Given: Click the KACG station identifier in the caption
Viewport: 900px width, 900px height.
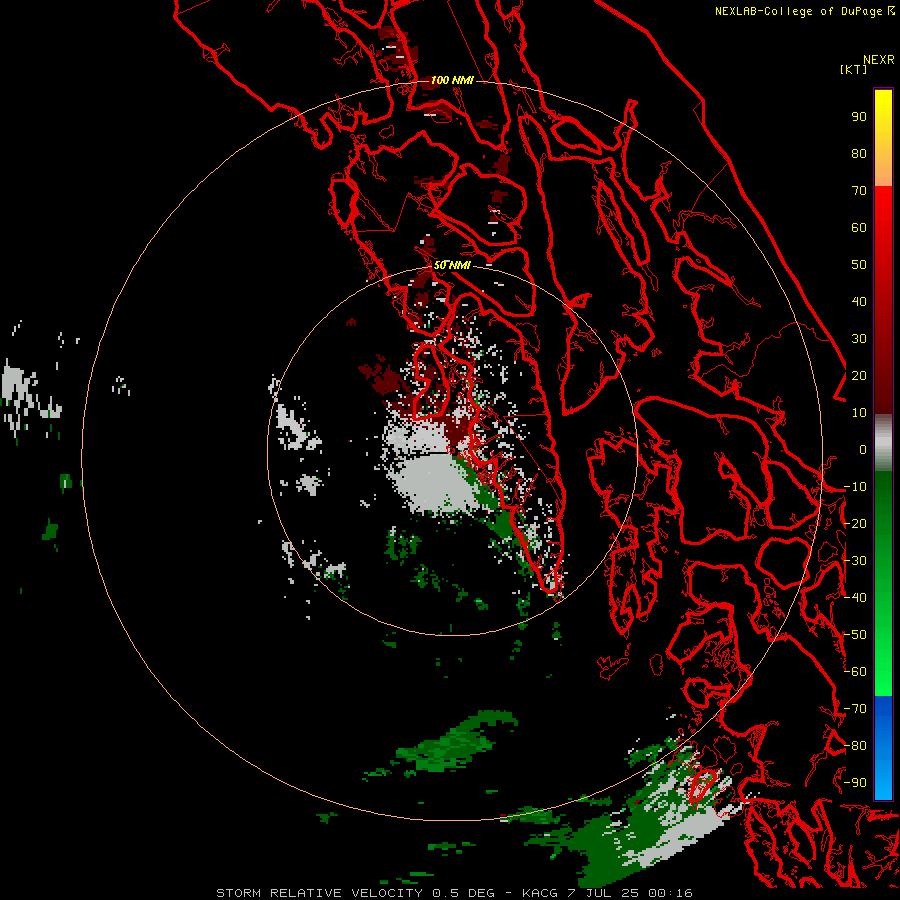Looking at the screenshot, I should [540, 893].
